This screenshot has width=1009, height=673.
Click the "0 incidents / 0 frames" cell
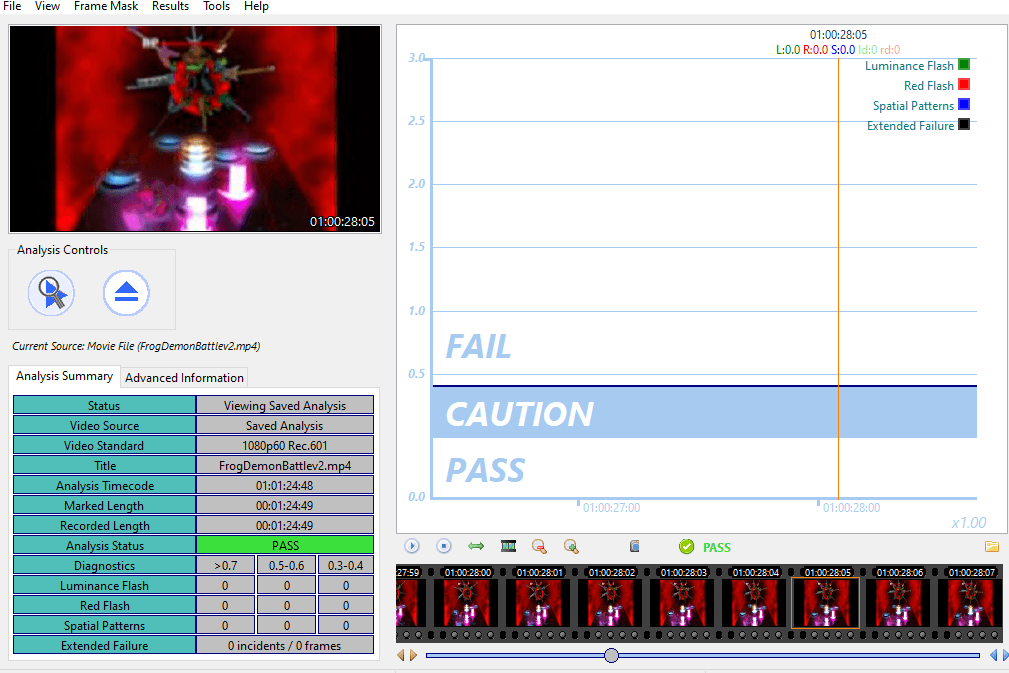(x=285, y=645)
